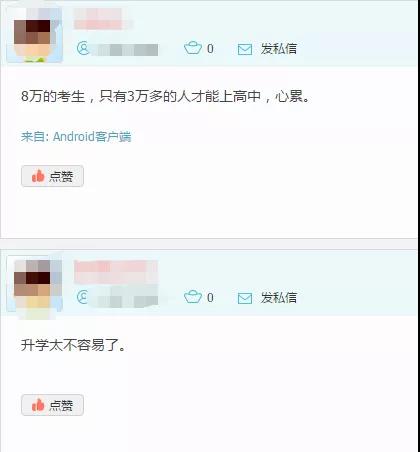This screenshot has width=420, height=452.
Task: Click the envelope icon in first post
Action: point(245,50)
